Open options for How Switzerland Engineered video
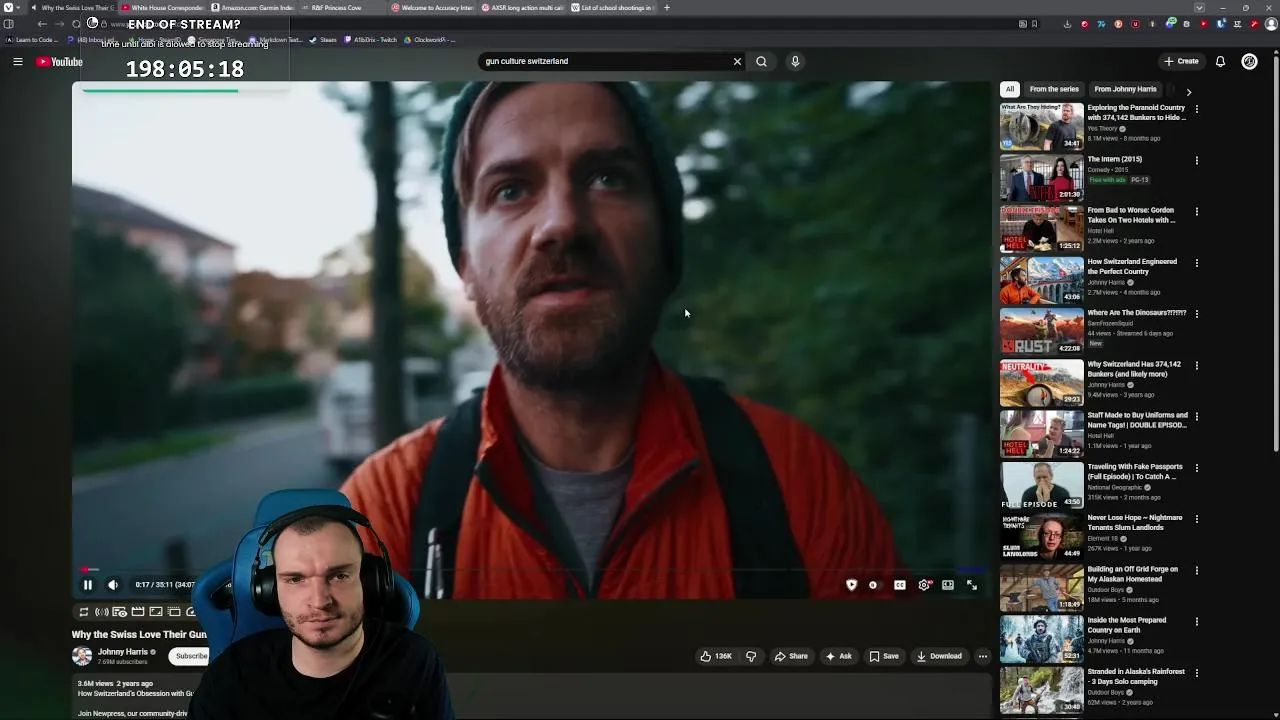 pyautogui.click(x=1197, y=263)
